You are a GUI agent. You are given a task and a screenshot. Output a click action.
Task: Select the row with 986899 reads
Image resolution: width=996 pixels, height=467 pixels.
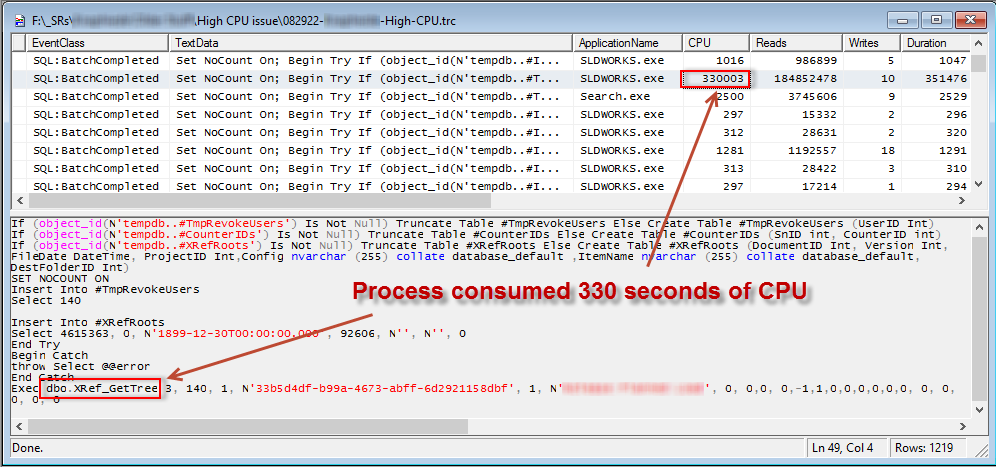coord(400,61)
